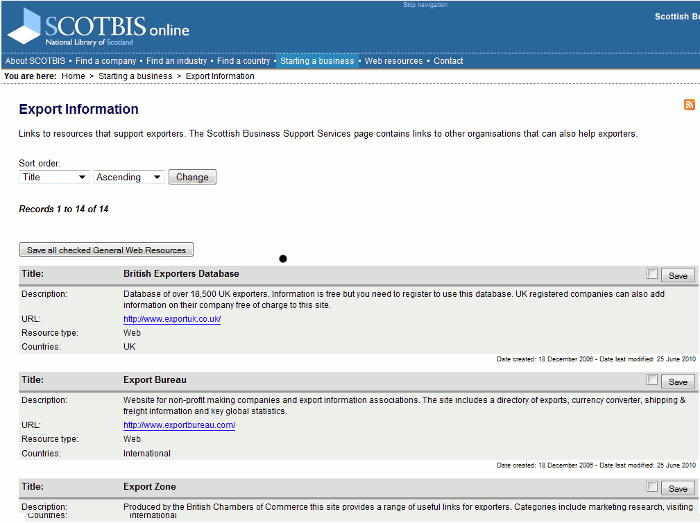The height and width of the screenshot is (523, 700).
Task: Click the Change sort order button
Action: (192, 177)
